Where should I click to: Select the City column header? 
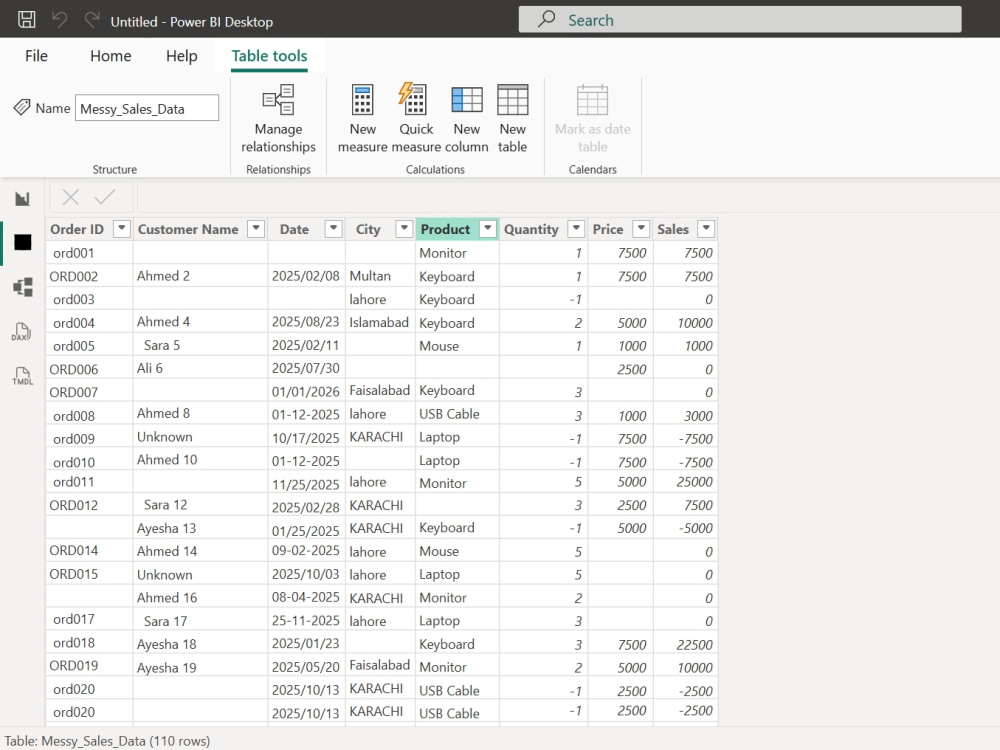point(368,229)
